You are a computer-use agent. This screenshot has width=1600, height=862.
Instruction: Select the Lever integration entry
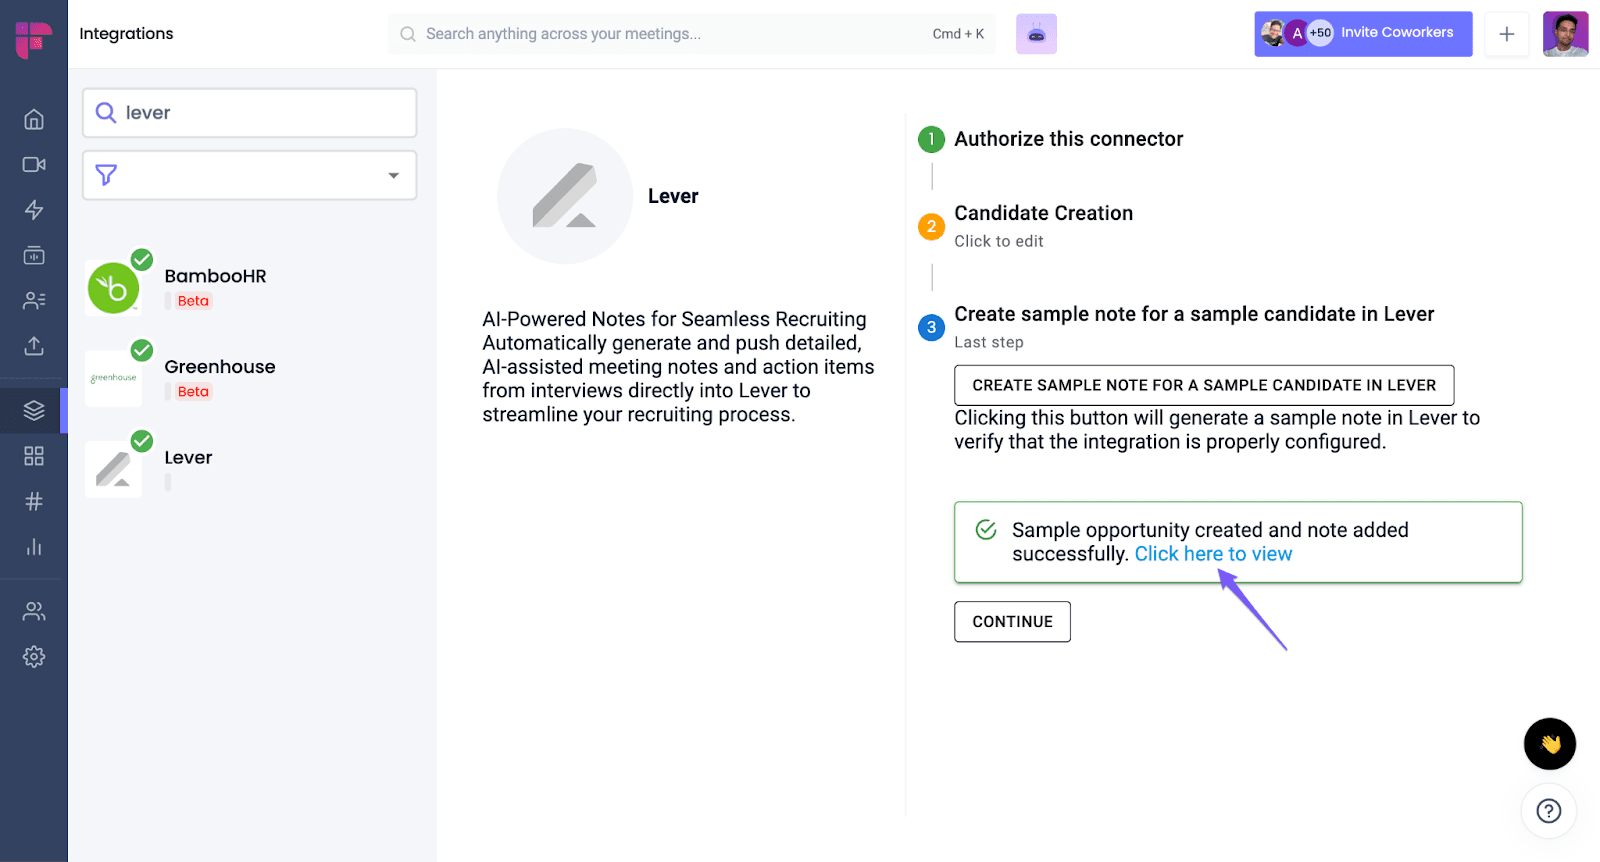[x=250, y=469]
